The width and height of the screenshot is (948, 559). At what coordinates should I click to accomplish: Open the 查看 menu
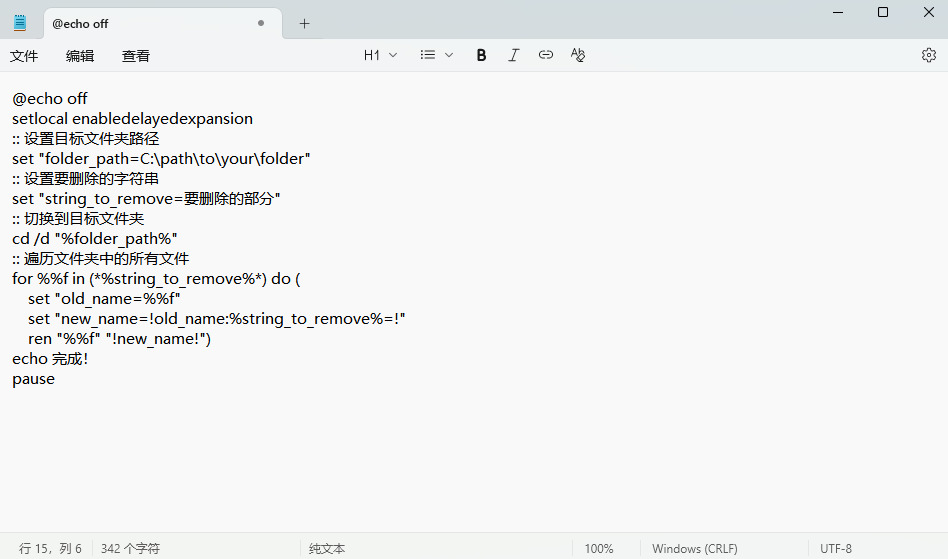pos(136,56)
